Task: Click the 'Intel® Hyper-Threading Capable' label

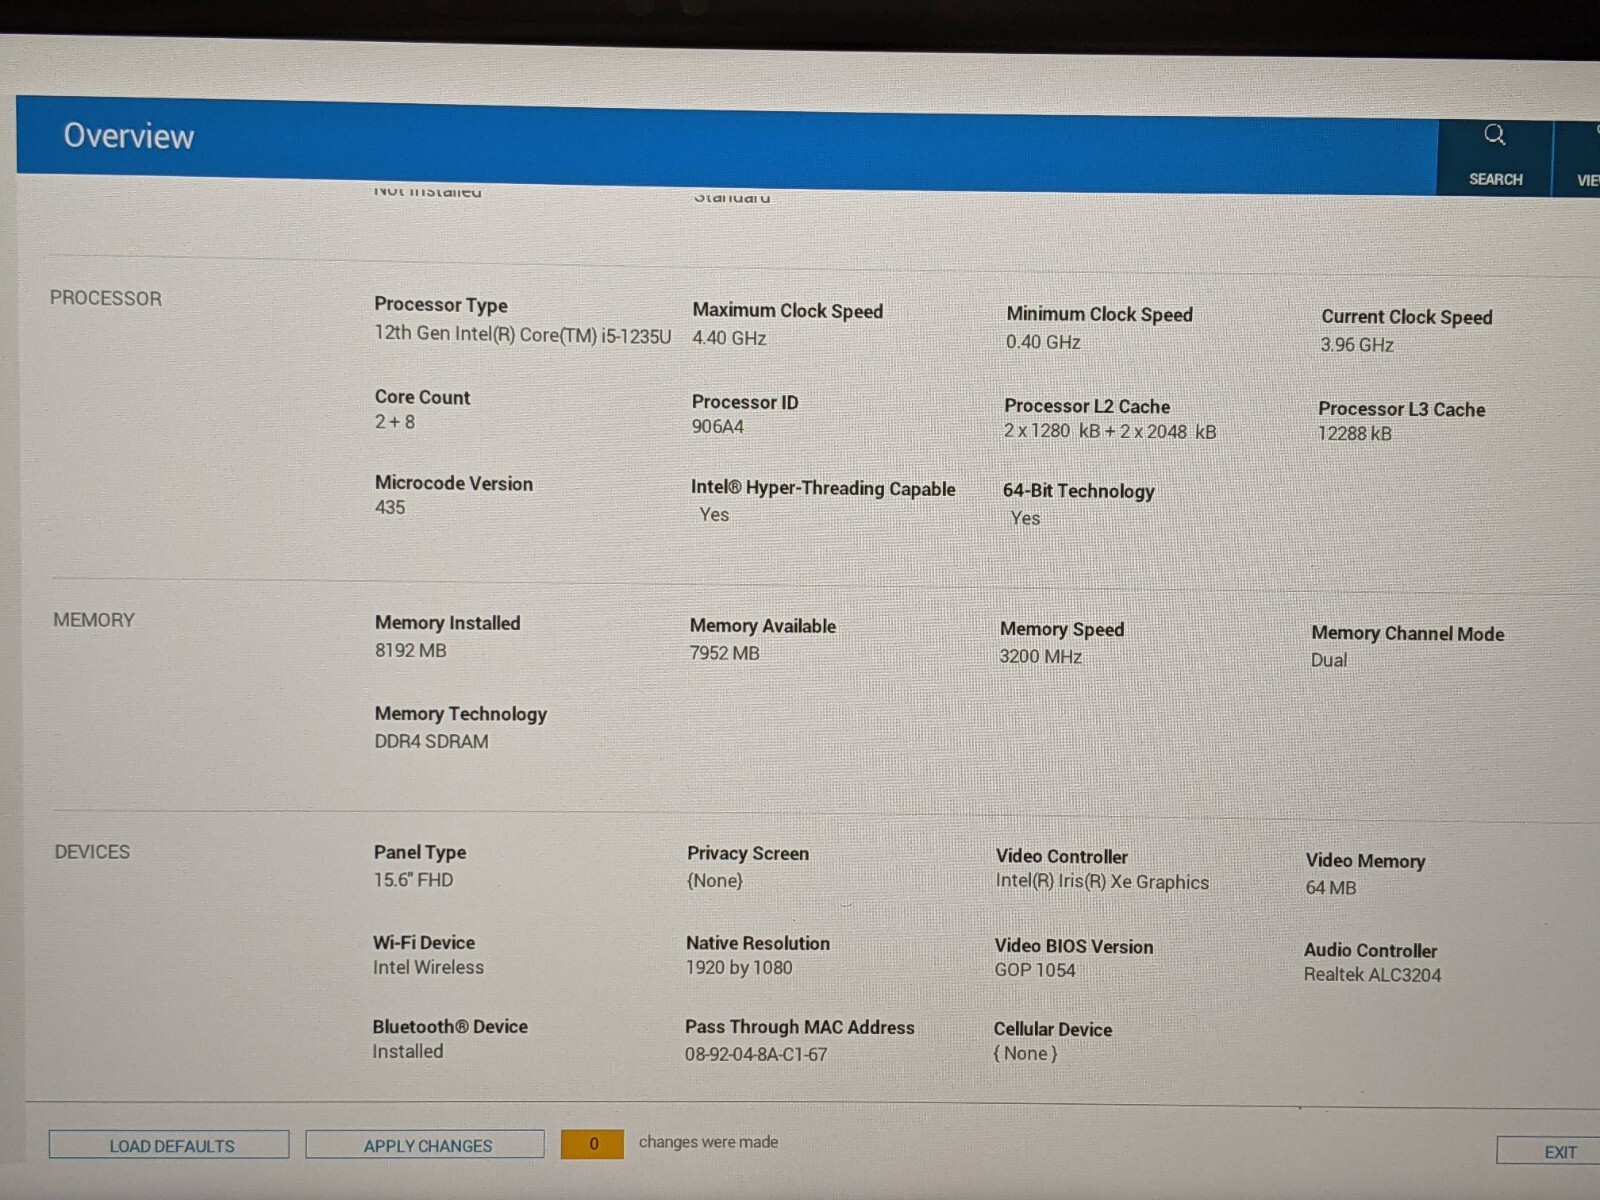Action: [x=823, y=489]
